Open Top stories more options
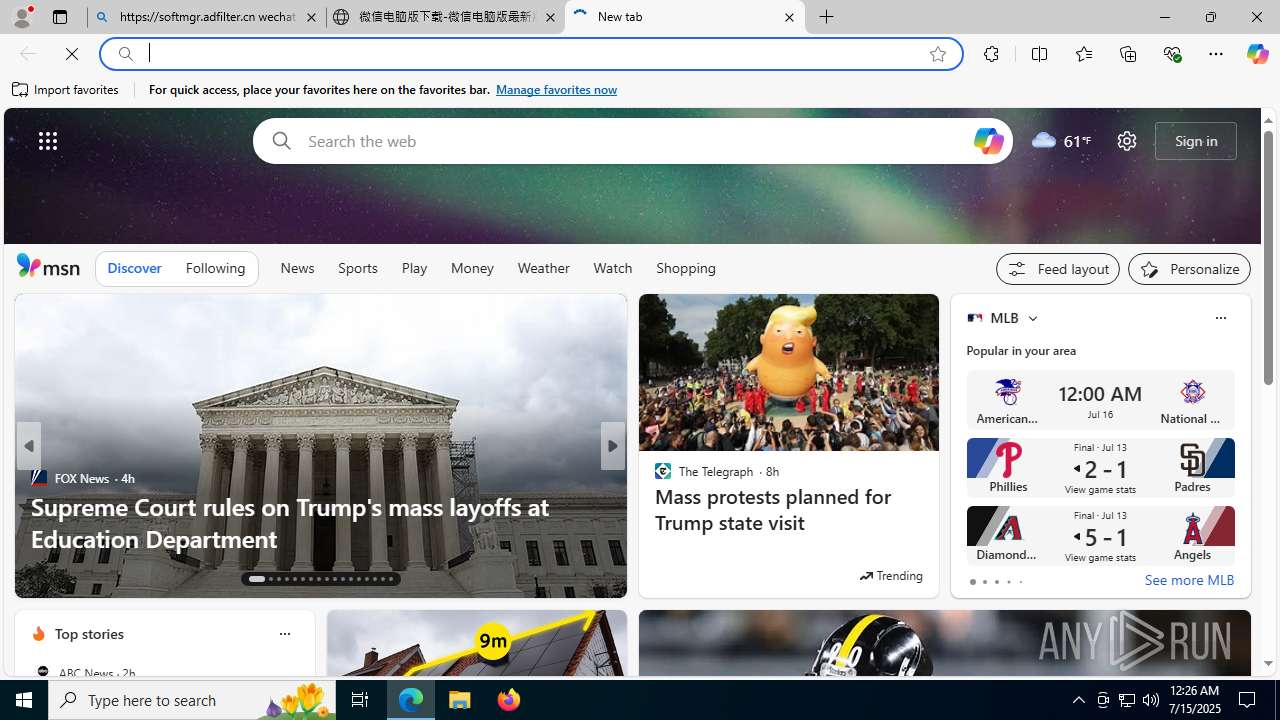This screenshot has height=720, width=1280. [284, 634]
